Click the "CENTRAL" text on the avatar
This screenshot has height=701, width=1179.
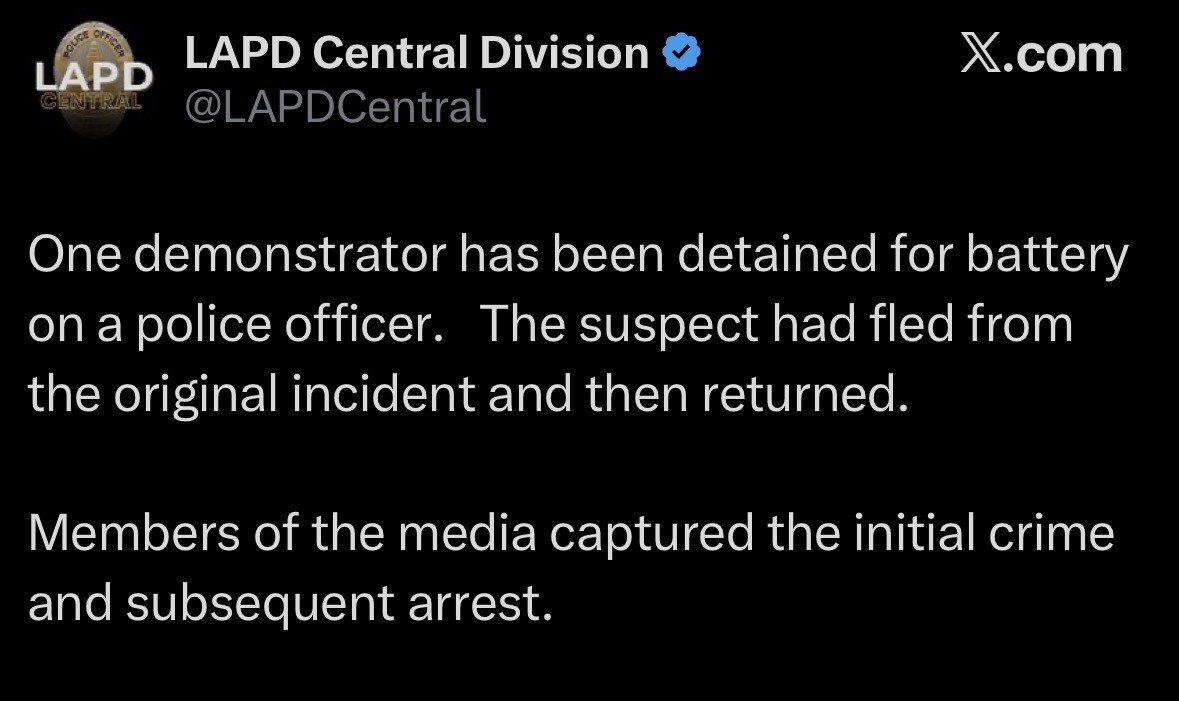92,101
